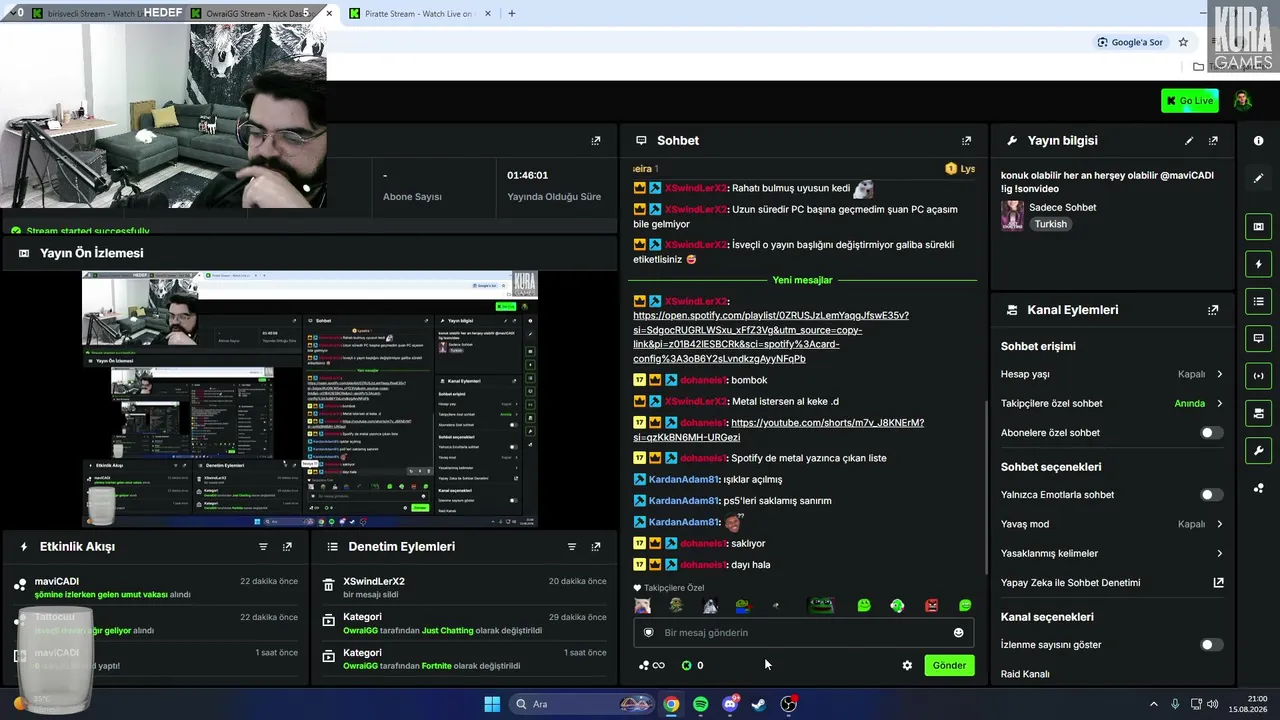Viewport: 1280px width, 720px height.
Task: Bookmark this page with the star icon
Action: coord(1183,42)
